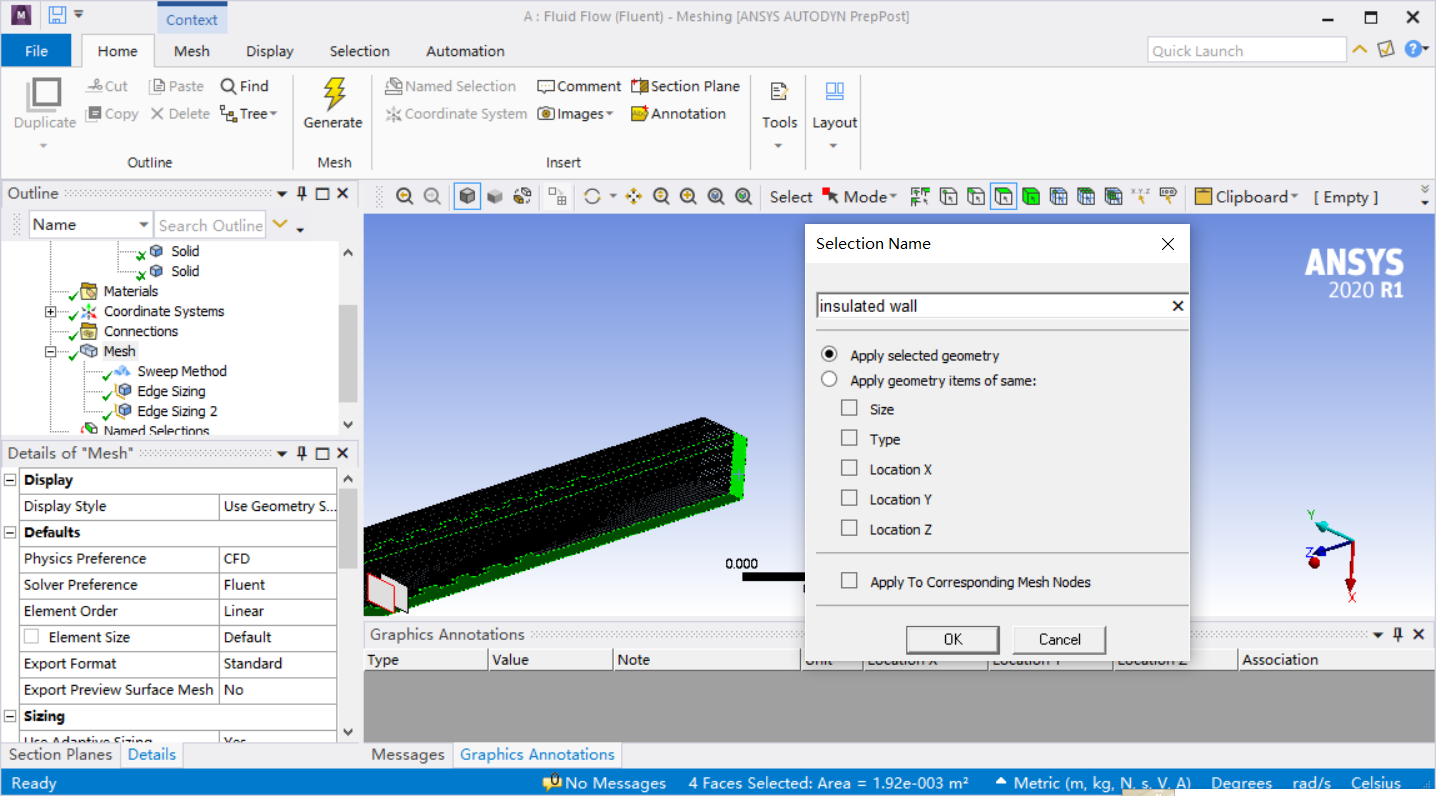Open the Name filter dropdown in Outline

143,225
